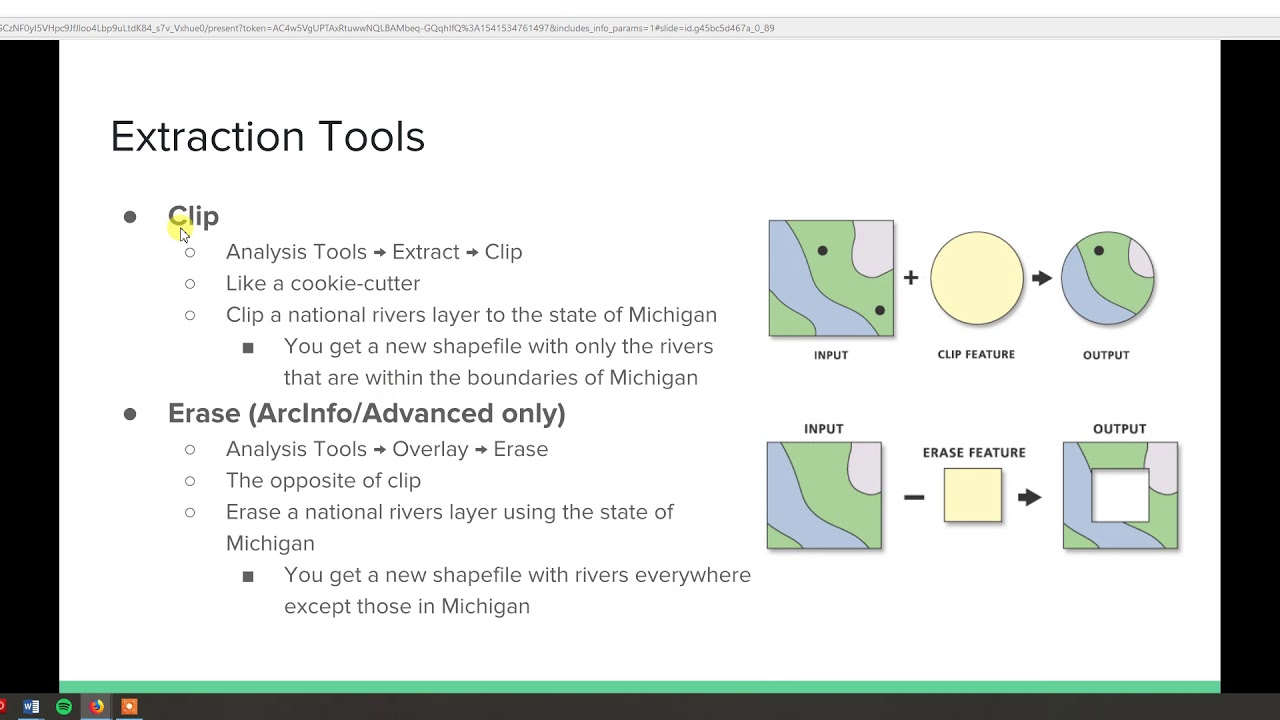Click 'Analysis Tools → Overlay → Erase' line
1280x720 pixels.
pos(387,449)
